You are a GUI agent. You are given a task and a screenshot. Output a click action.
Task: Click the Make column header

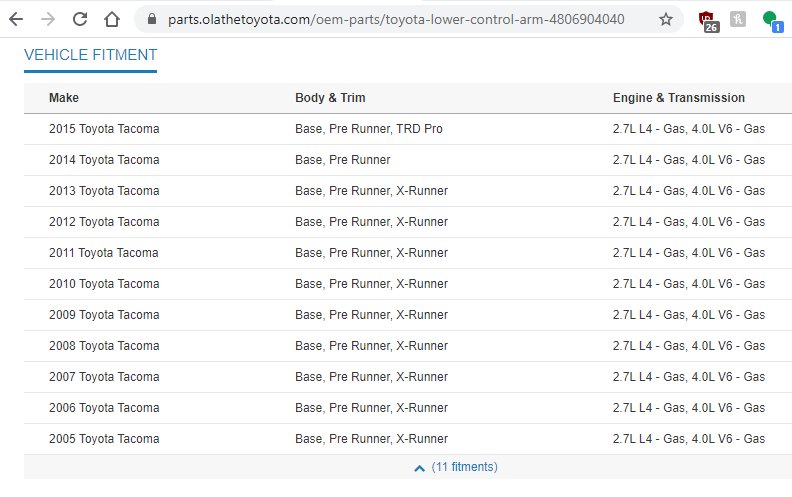pos(64,97)
